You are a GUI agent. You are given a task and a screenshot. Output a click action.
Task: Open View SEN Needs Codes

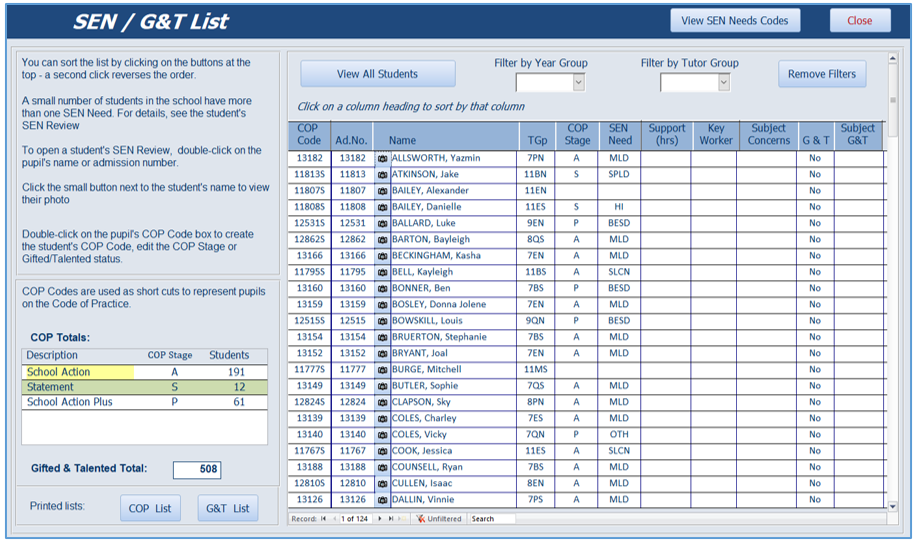point(735,21)
